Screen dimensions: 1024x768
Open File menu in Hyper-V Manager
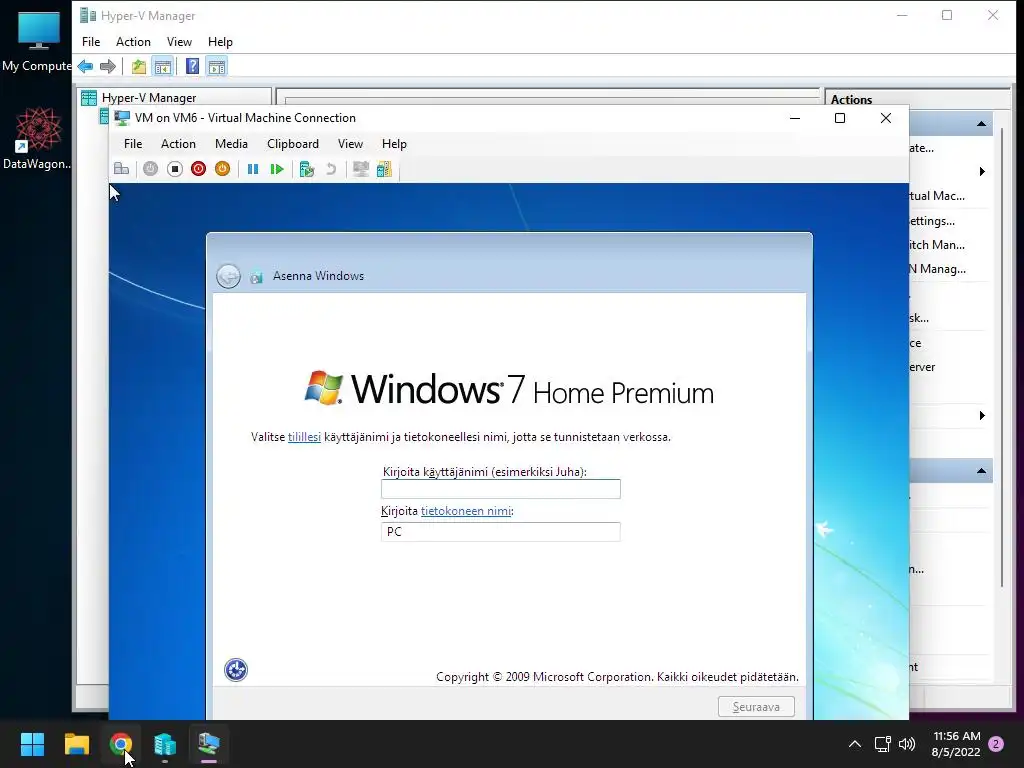[91, 42]
